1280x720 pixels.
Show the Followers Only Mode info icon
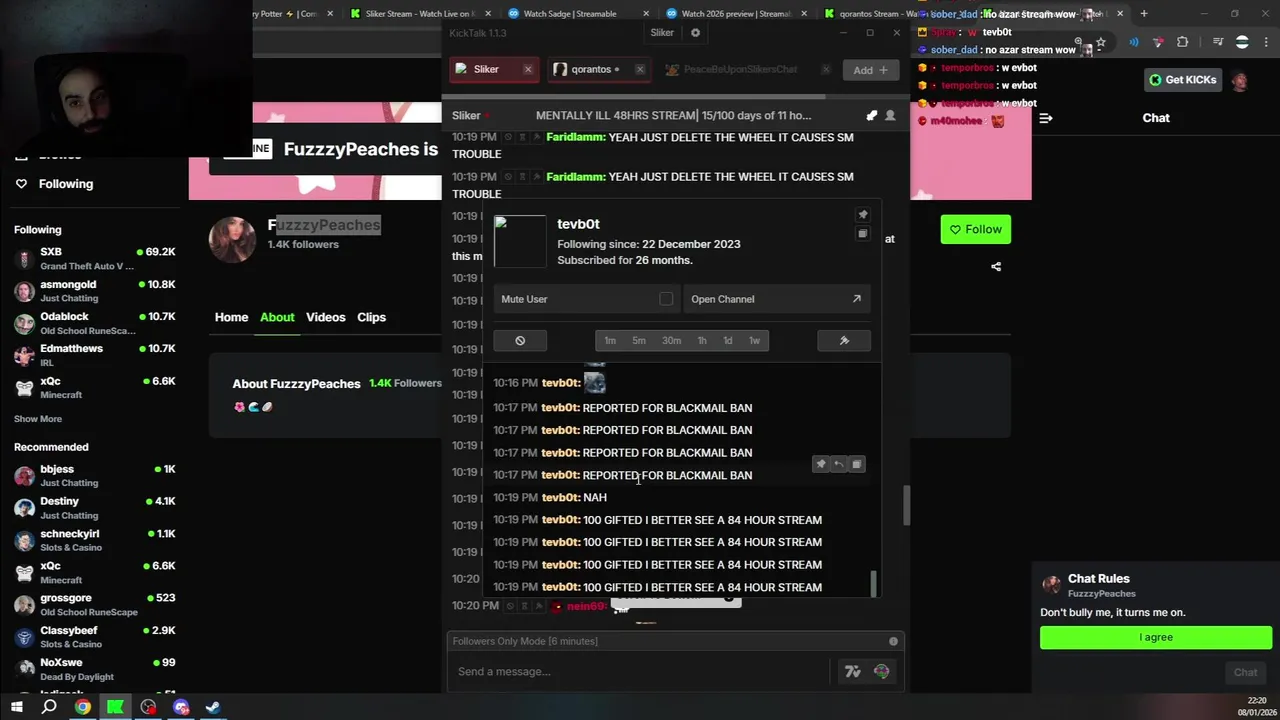pyautogui.click(x=894, y=641)
